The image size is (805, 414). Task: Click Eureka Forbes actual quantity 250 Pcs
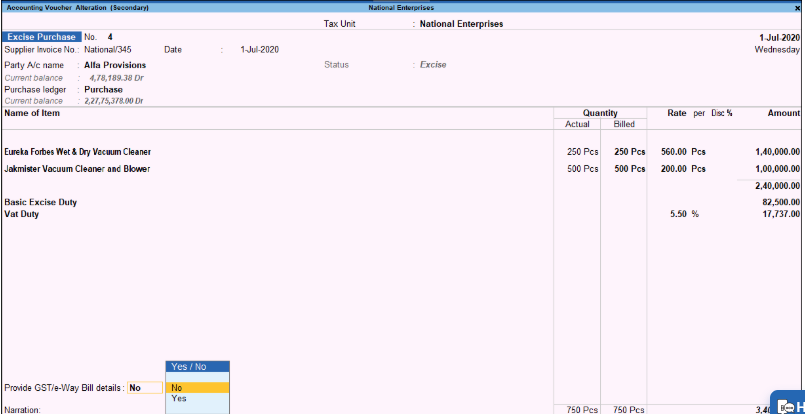pos(583,152)
